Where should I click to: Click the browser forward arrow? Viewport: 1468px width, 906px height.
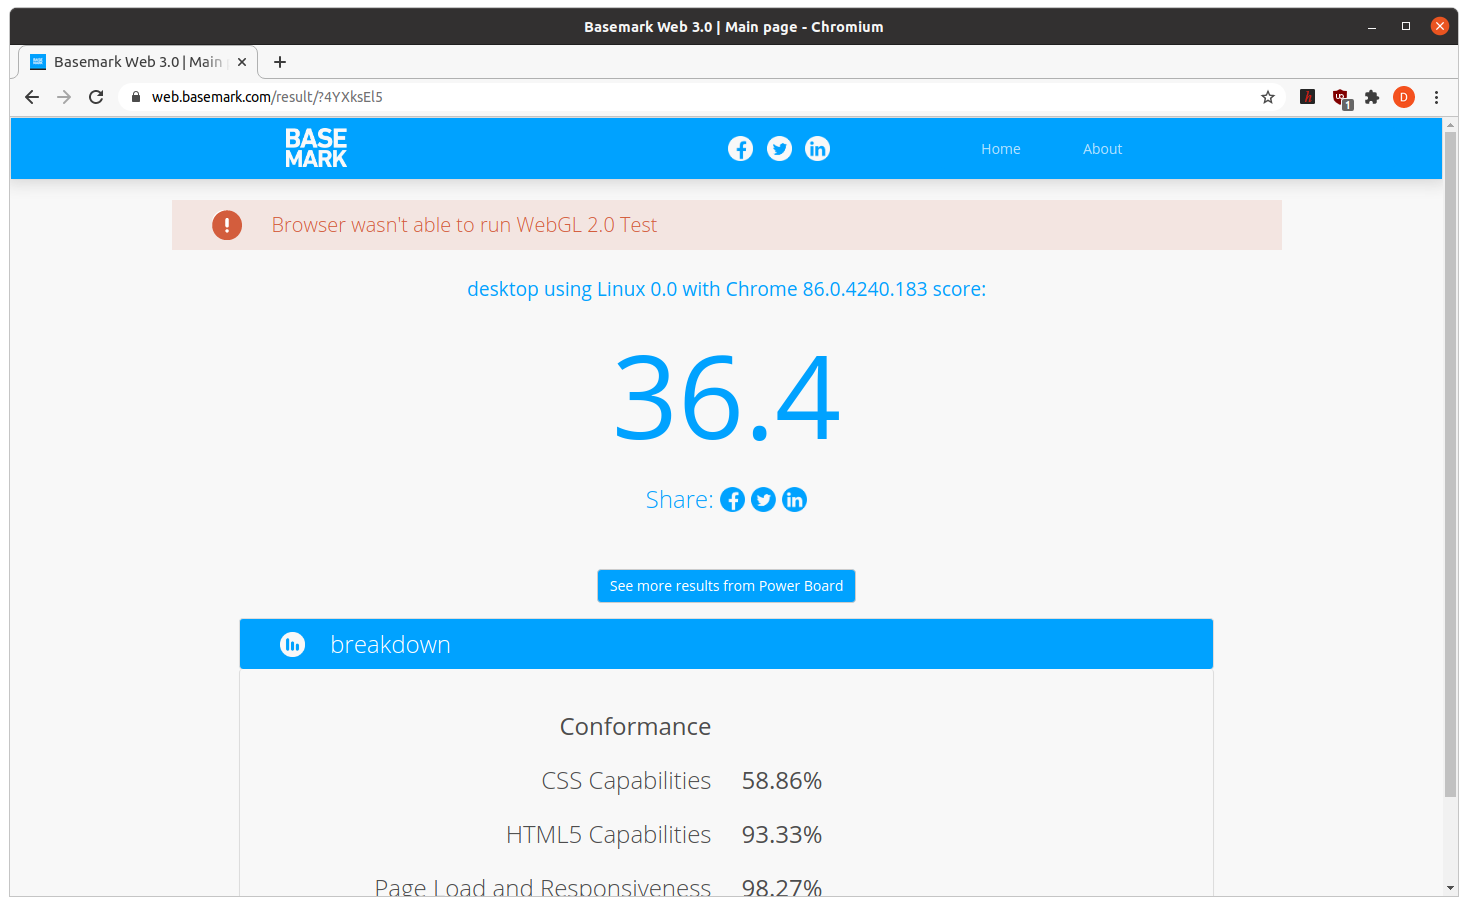click(x=64, y=97)
